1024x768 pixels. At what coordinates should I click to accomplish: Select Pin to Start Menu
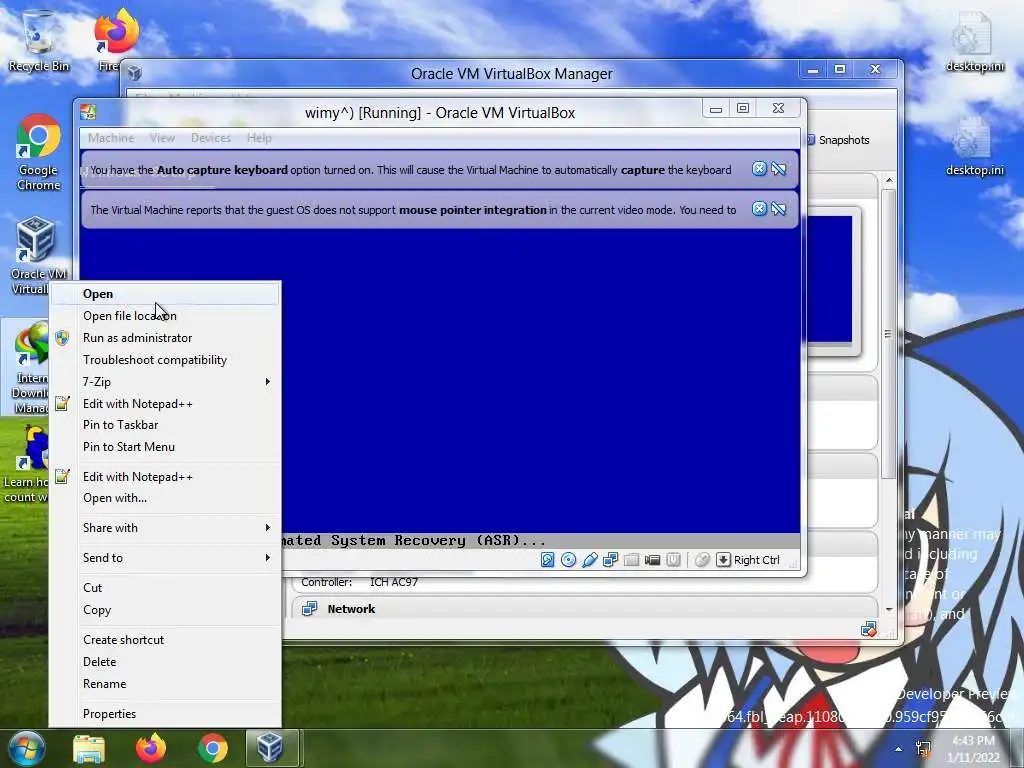tap(165, 447)
